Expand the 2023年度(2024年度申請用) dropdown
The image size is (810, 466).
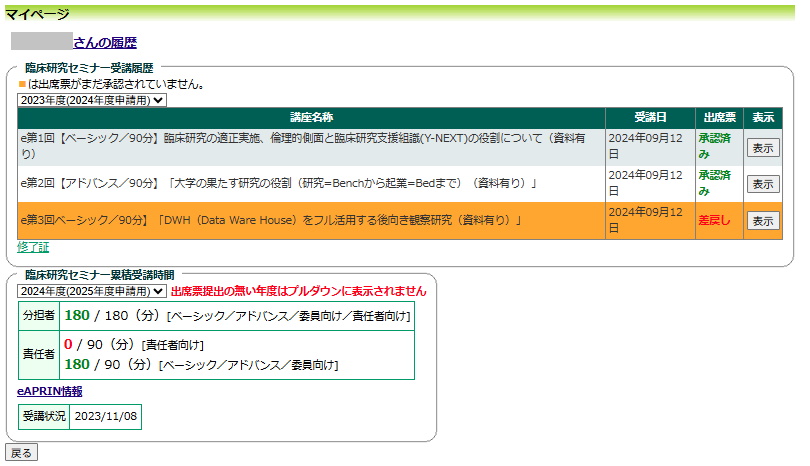click(92, 99)
